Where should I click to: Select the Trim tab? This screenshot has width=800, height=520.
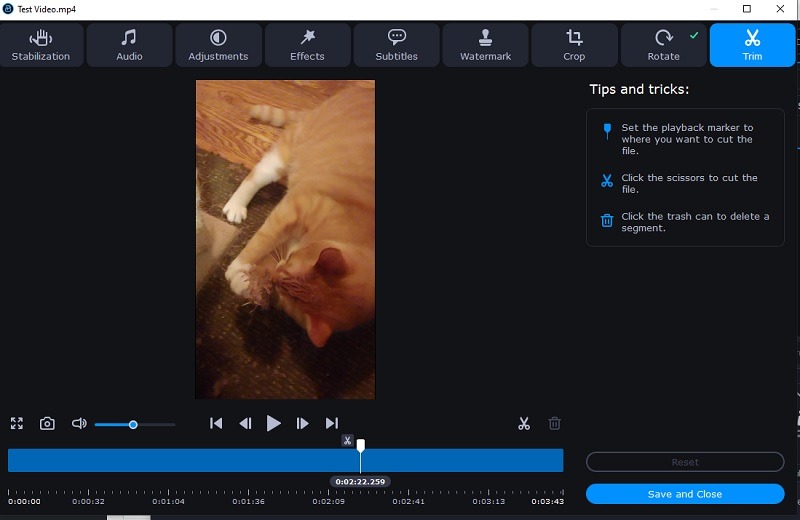[752, 45]
